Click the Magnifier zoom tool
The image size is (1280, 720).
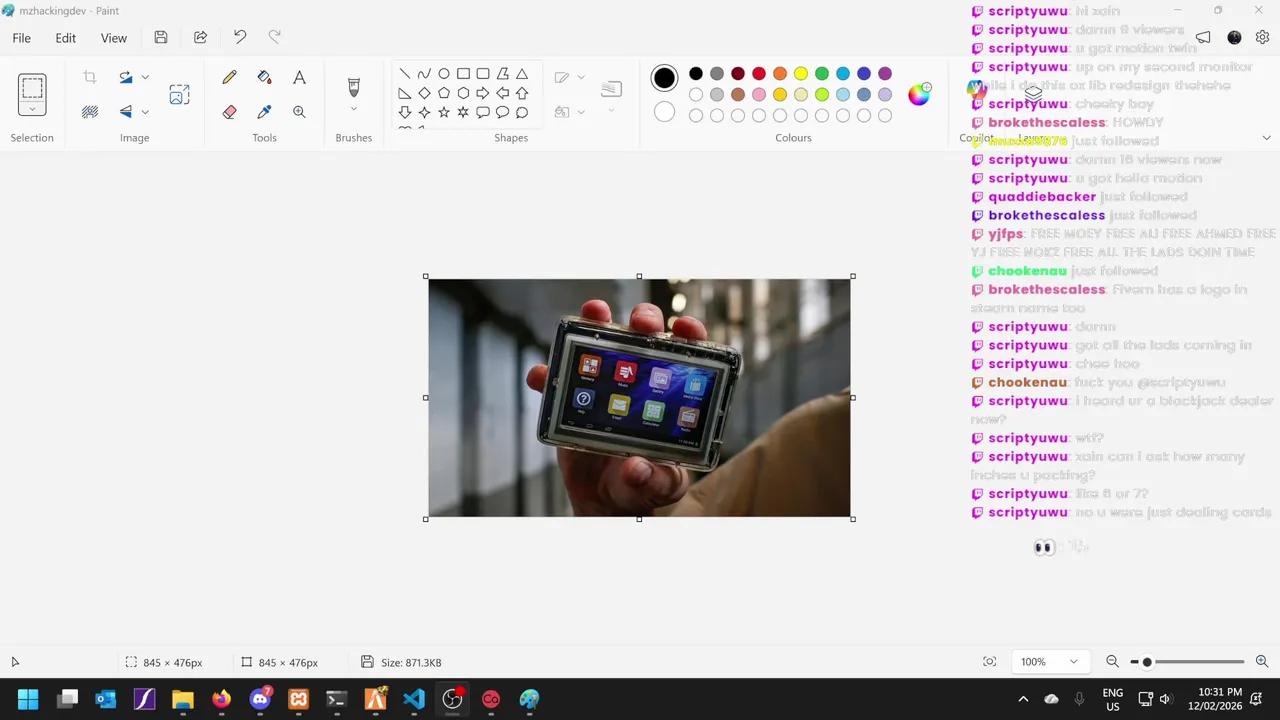point(299,112)
